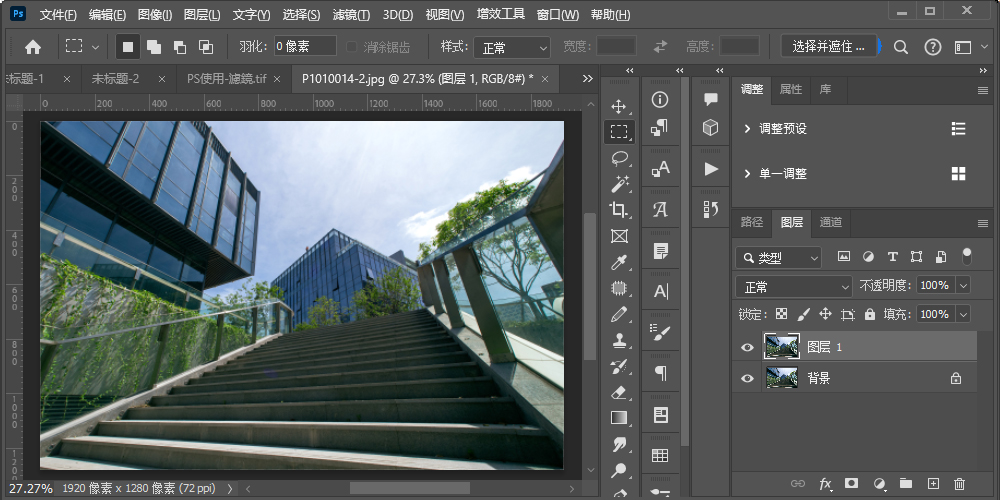Click the 羽化 feather input field
This screenshot has width=1000, height=500.
[305, 47]
